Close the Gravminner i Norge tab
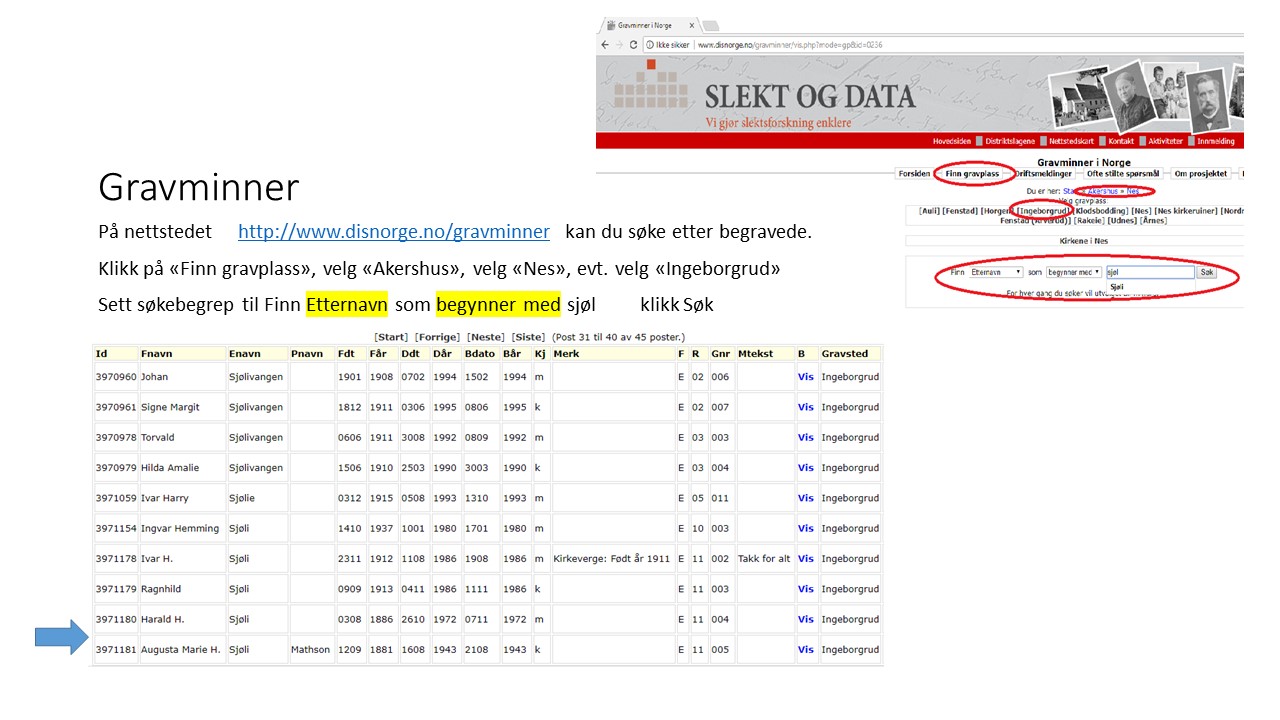The width and height of the screenshot is (1280, 720). click(x=691, y=25)
